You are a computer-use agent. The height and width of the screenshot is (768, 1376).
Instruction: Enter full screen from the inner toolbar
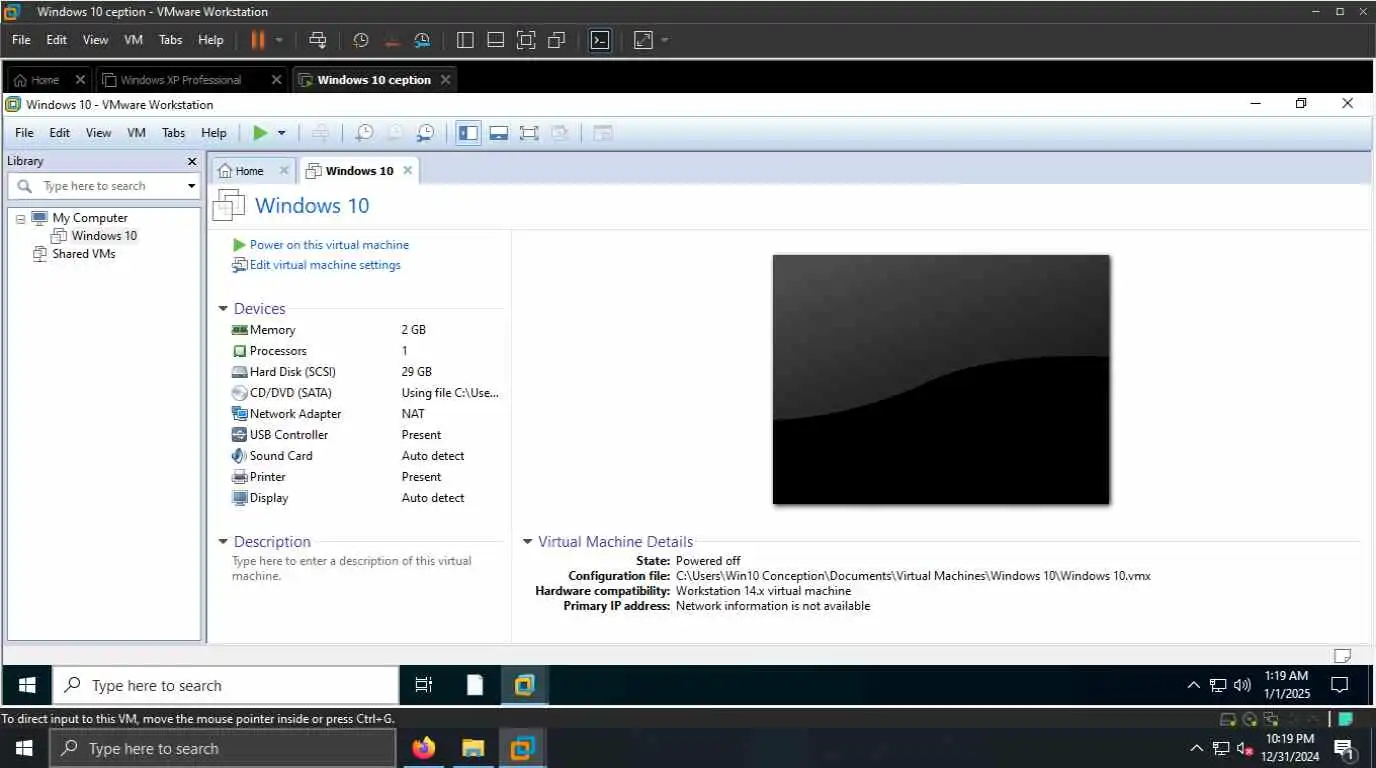pos(529,133)
